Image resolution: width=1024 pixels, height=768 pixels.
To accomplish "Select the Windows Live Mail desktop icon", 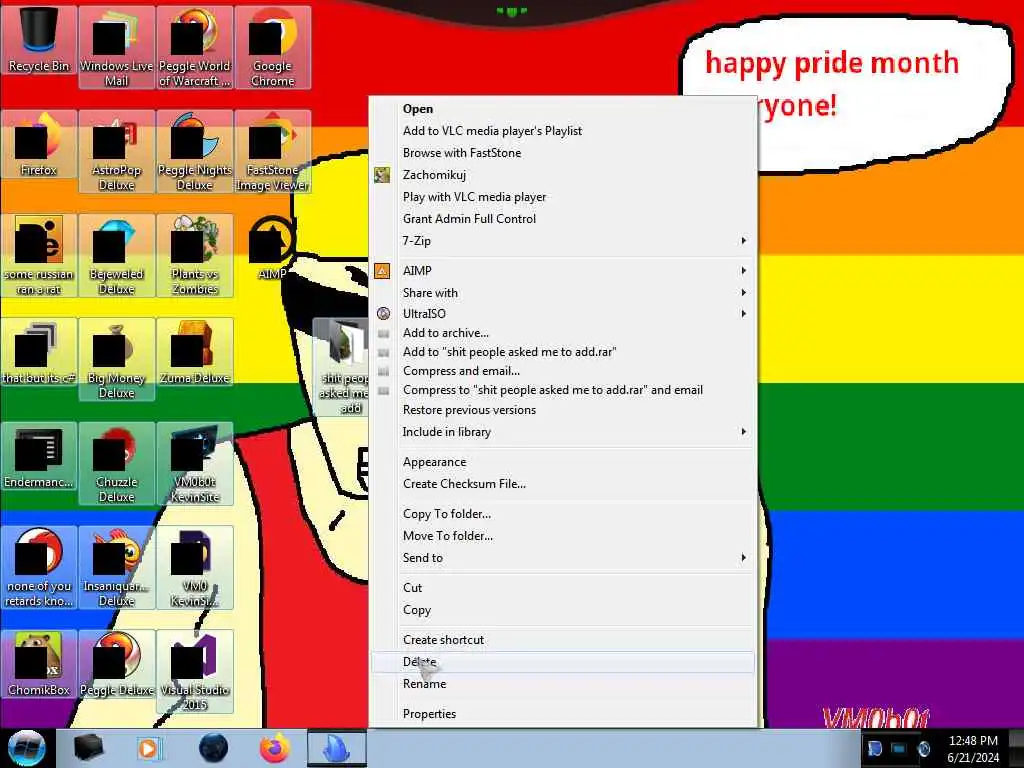I will tap(116, 47).
